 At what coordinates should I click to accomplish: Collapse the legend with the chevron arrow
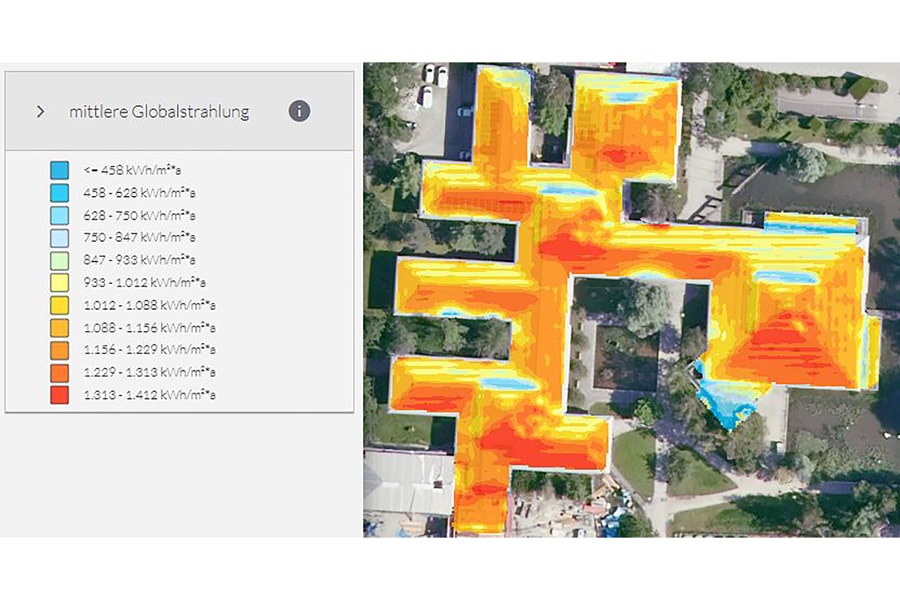click(x=40, y=111)
